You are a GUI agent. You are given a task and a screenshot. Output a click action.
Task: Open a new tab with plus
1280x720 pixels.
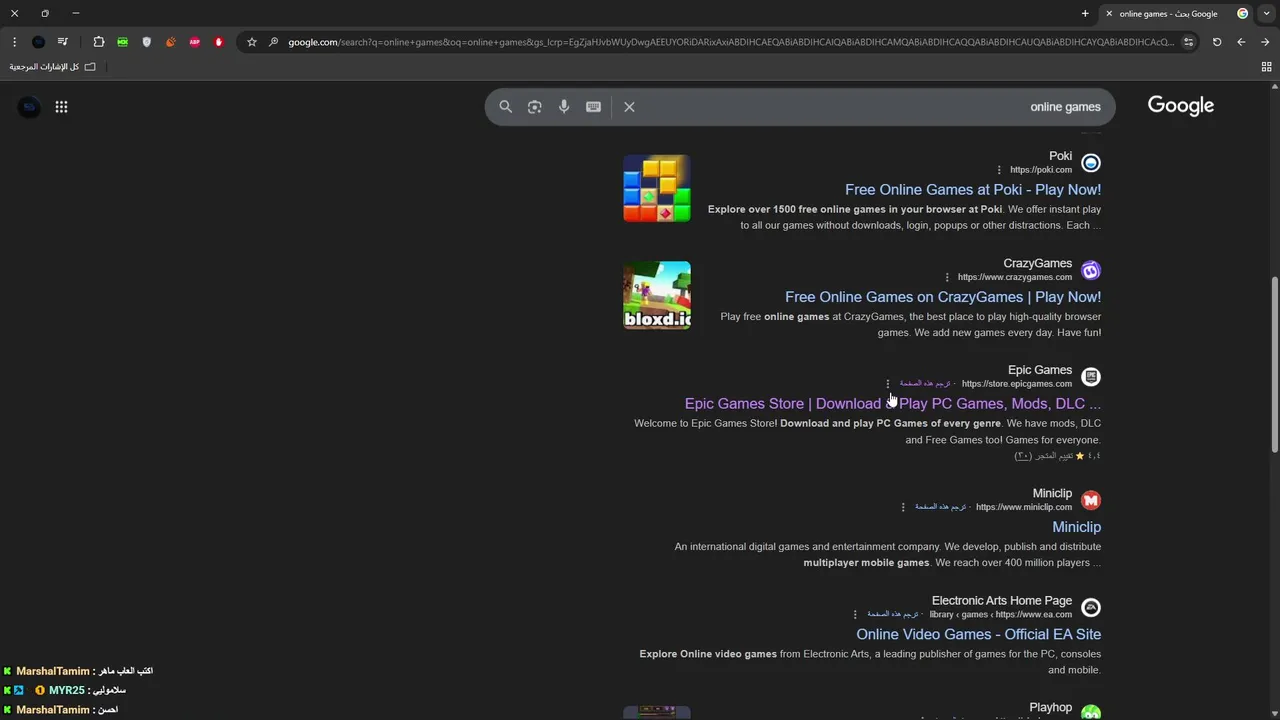point(1085,14)
